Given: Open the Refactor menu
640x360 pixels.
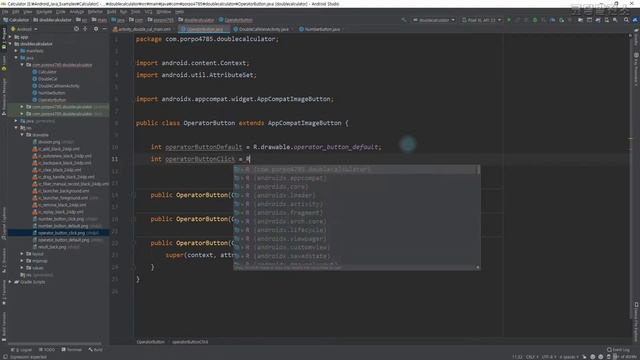Looking at the screenshot, I should pos(95,12).
